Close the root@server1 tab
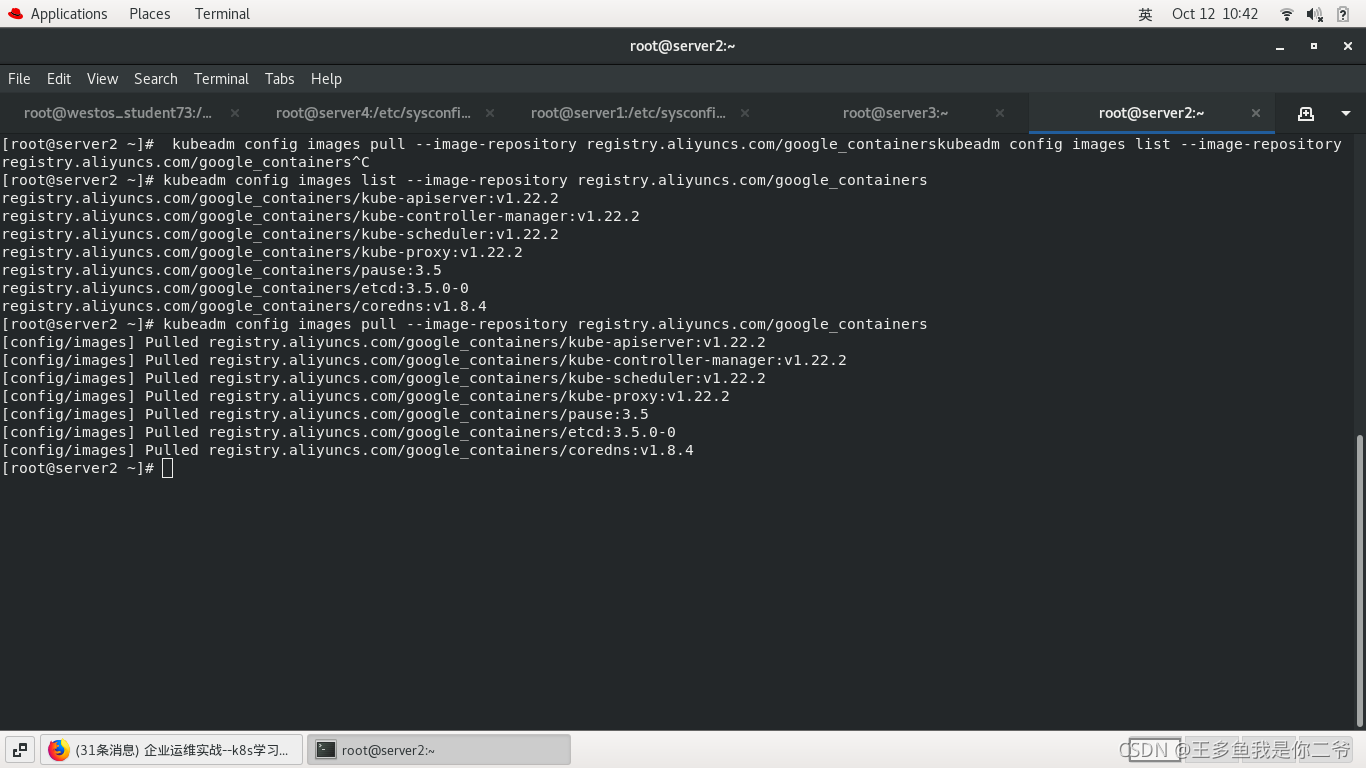The height and width of the screenshot is (768, 1366). (x=745, y=113)
